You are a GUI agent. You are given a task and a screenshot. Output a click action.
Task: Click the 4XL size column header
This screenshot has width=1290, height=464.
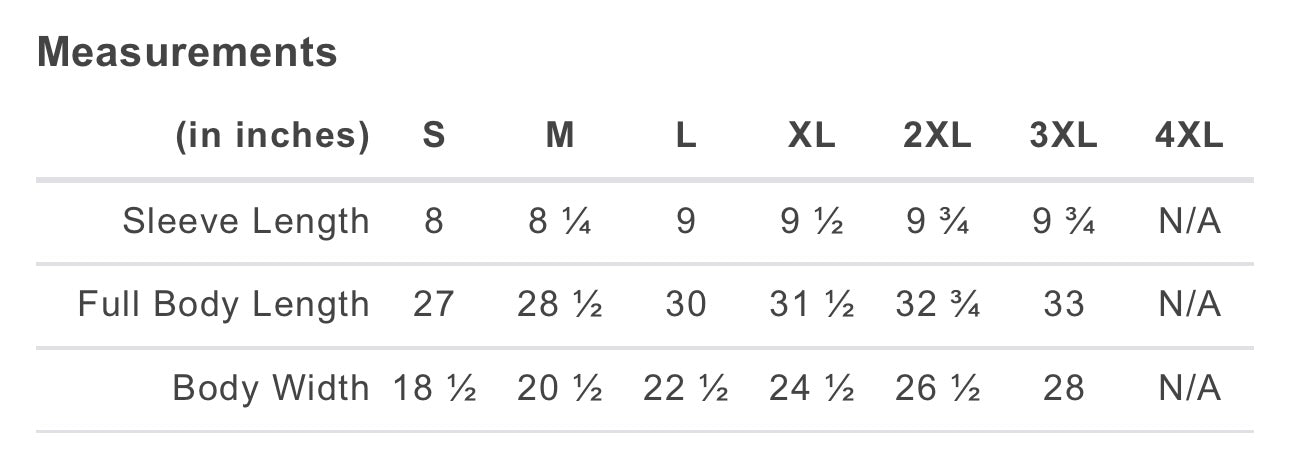(1189, 135)
